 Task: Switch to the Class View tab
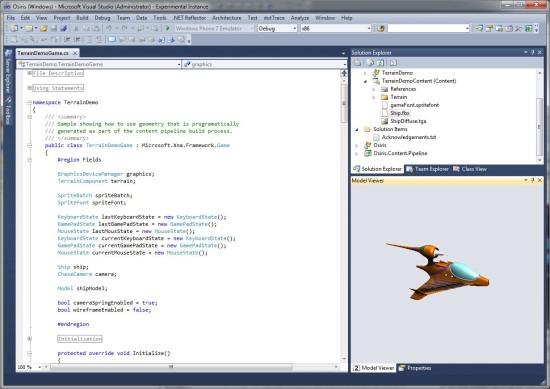pos(470,169)
